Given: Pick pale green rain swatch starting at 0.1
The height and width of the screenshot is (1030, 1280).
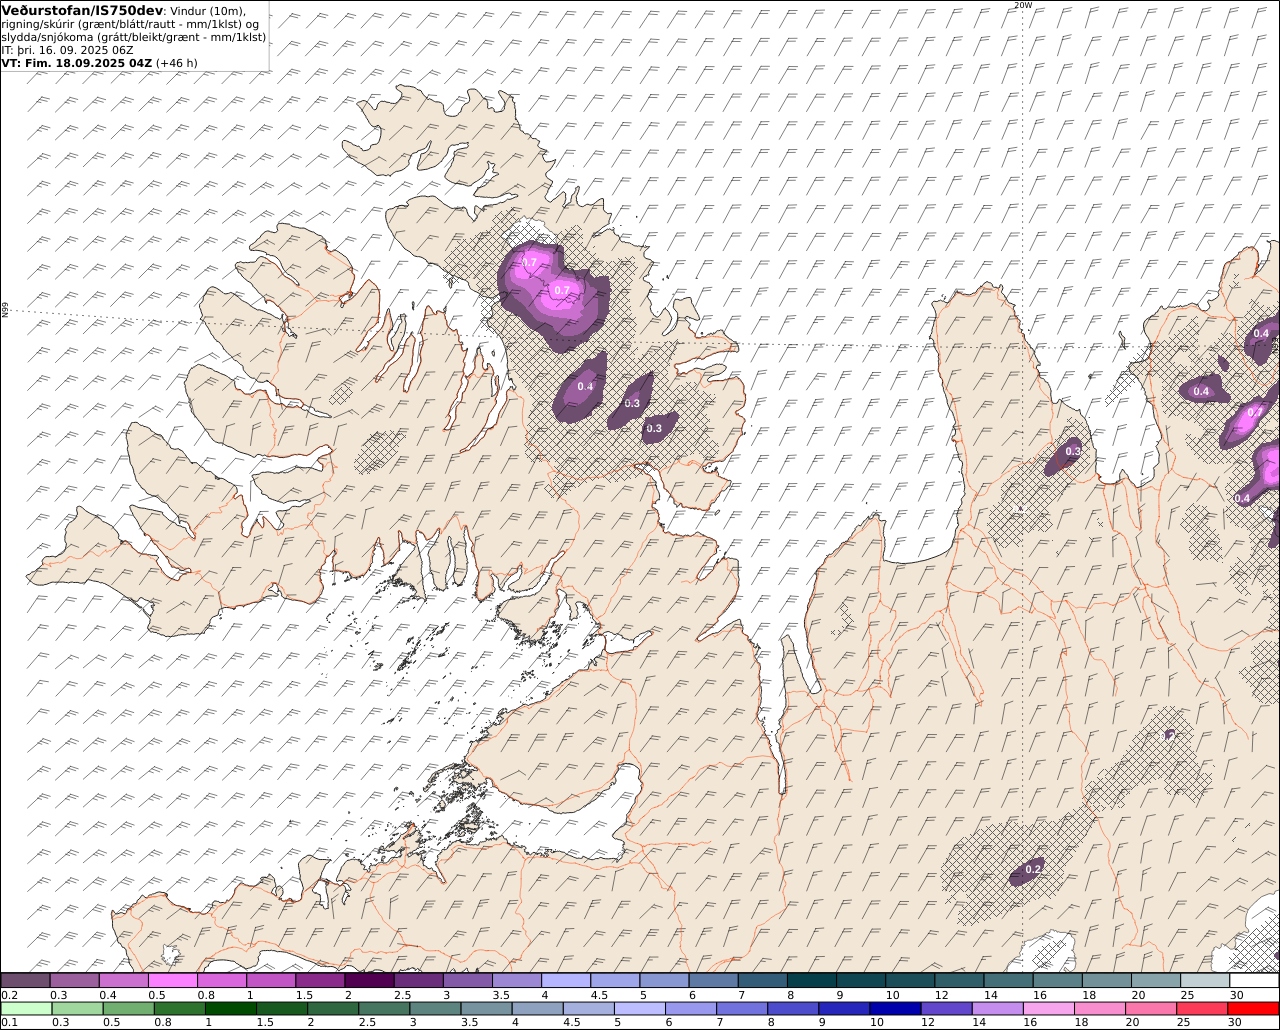Looking at the screenshot, I should tap(26, 1008).
